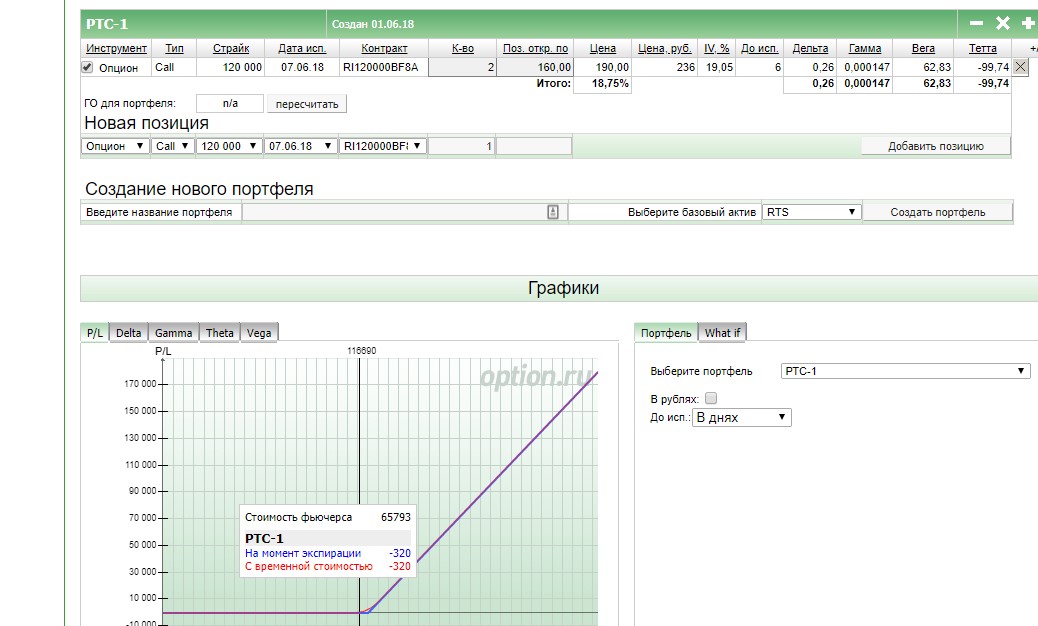Sort by Тетта column header

point(982,48)
